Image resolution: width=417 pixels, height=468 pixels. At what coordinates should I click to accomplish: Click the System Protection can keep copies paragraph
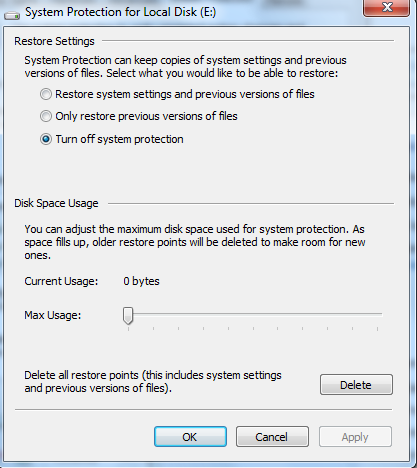(x=185, y=67)
